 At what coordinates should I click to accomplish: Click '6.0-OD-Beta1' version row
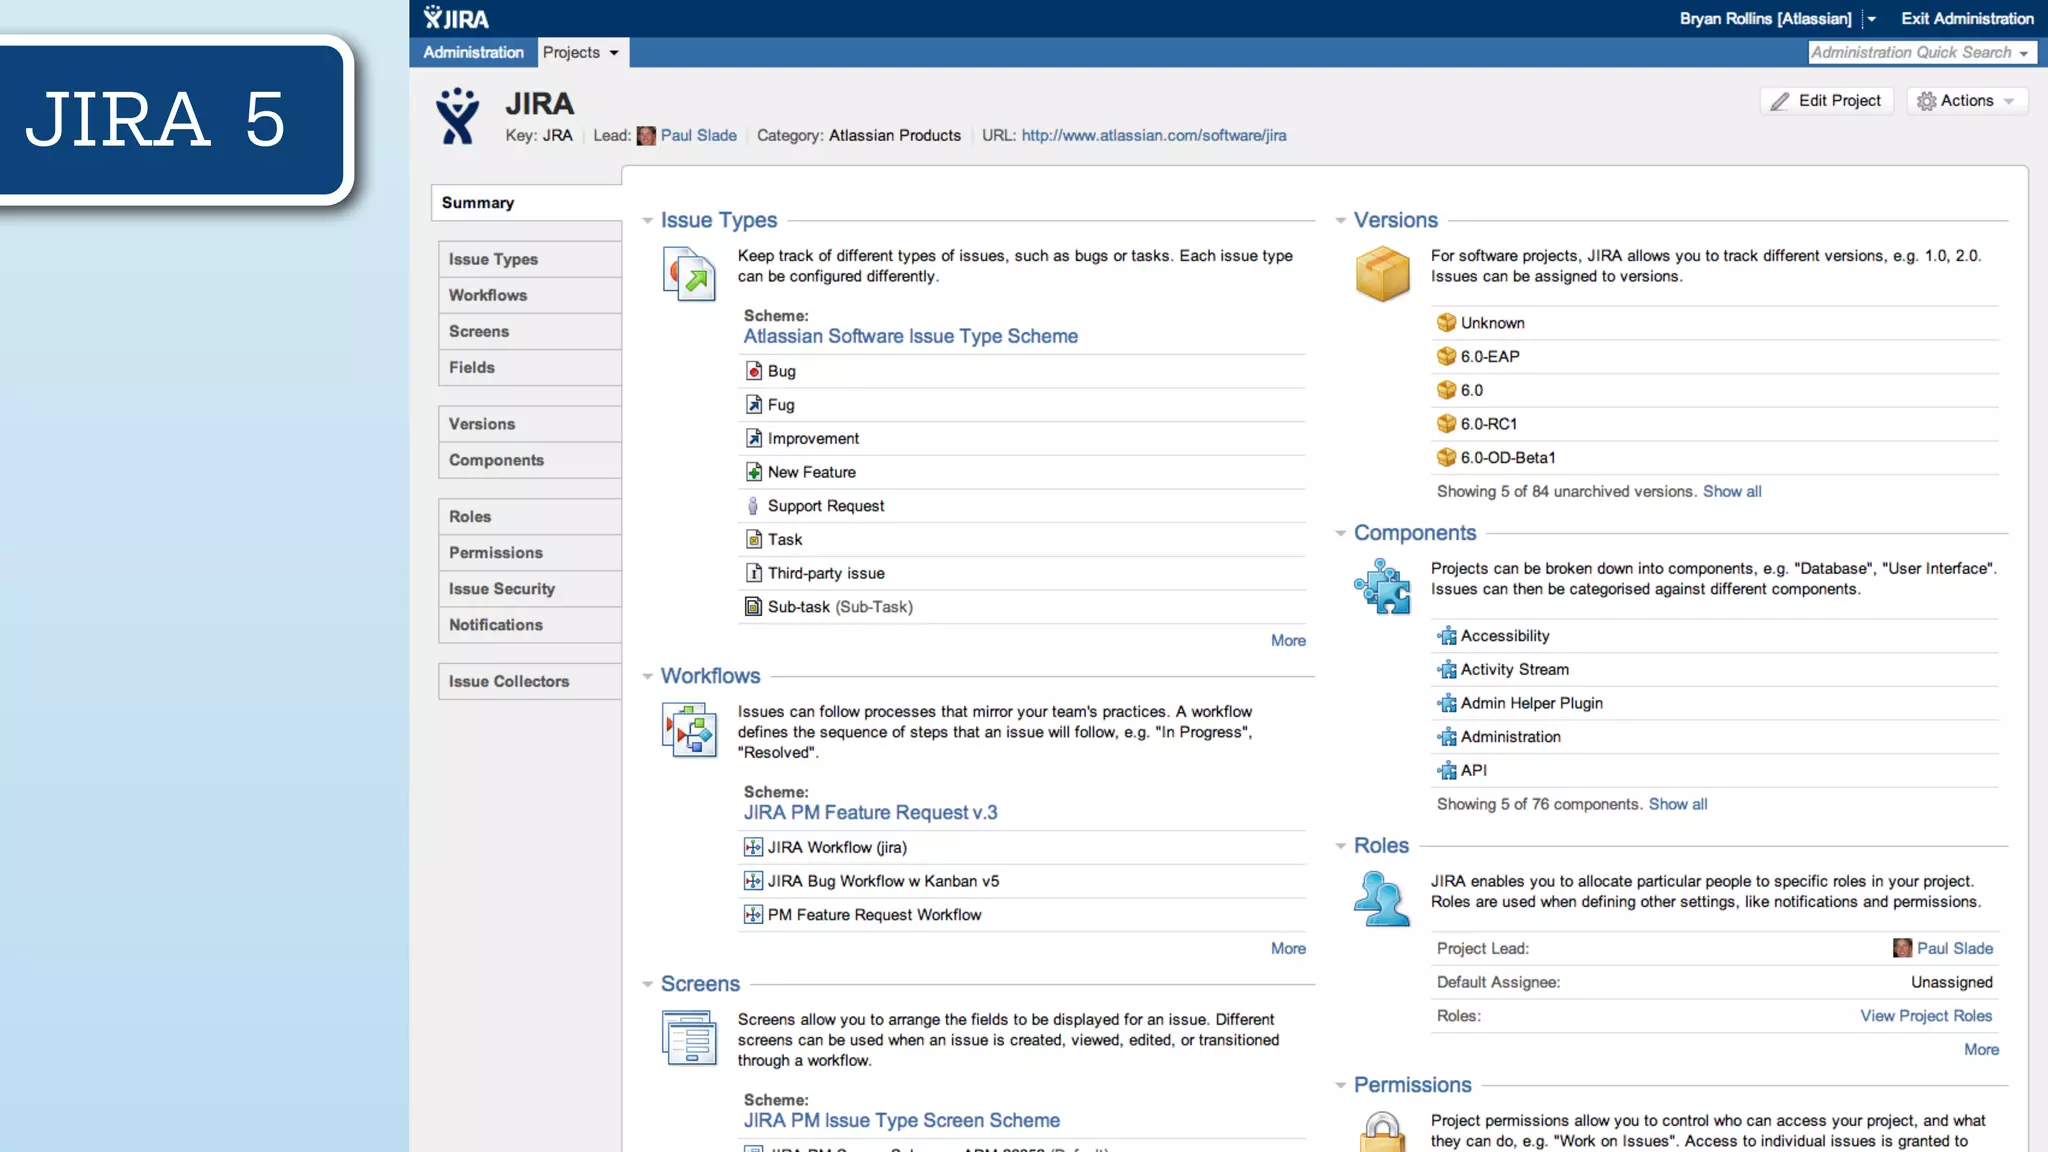point(1715,458)
